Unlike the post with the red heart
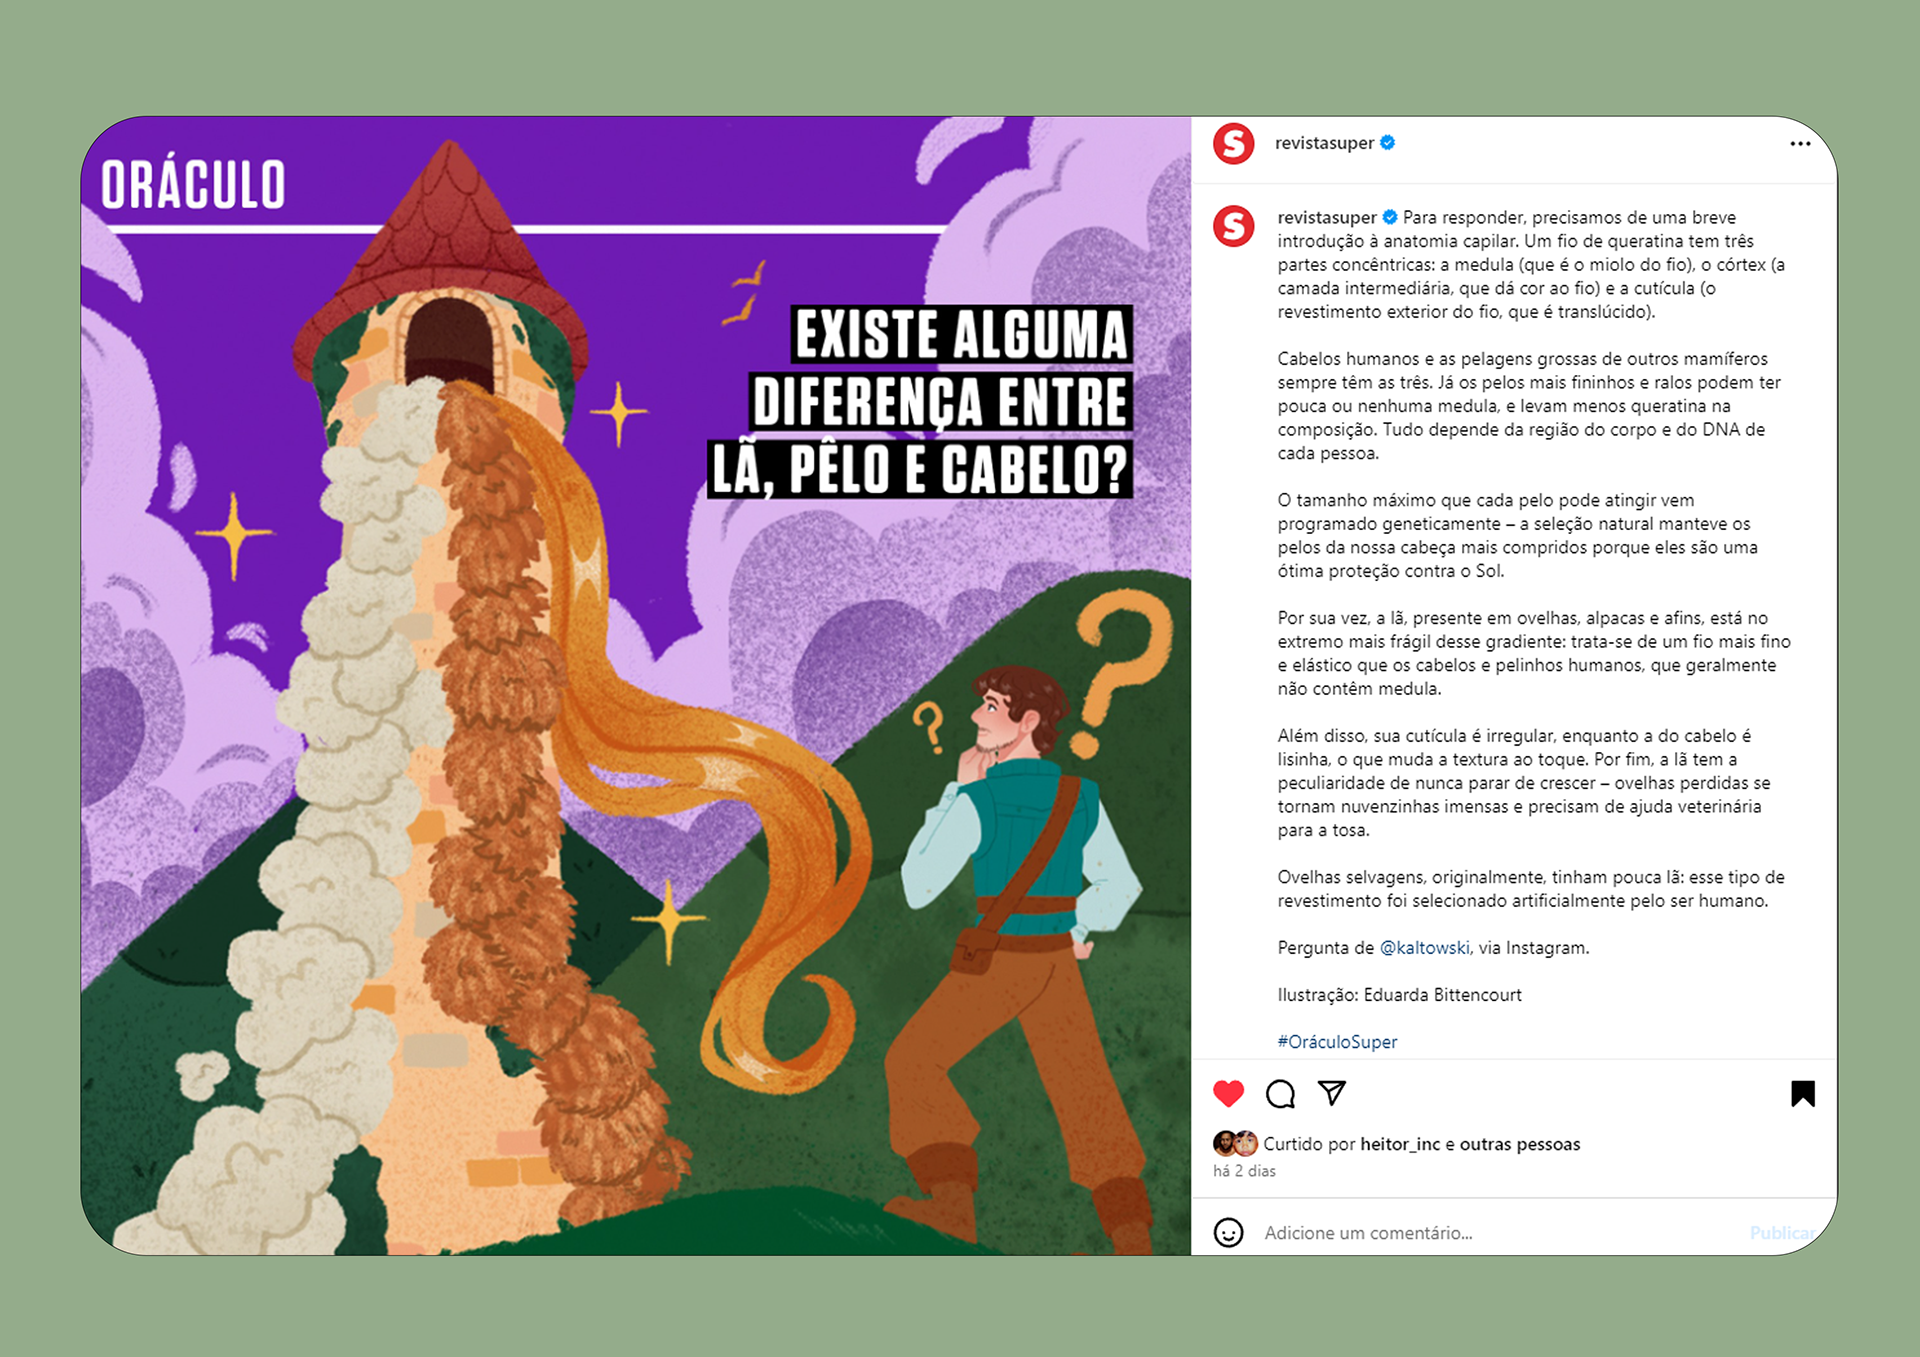 [x=1228, y=1094]
